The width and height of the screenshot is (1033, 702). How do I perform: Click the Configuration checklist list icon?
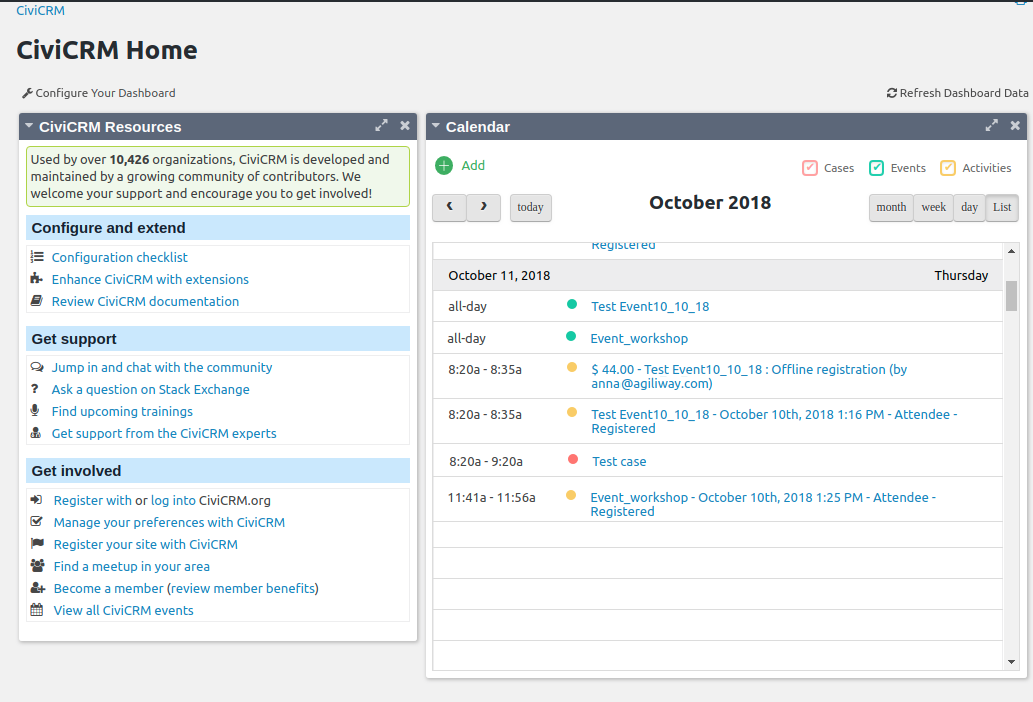point(37,257)
